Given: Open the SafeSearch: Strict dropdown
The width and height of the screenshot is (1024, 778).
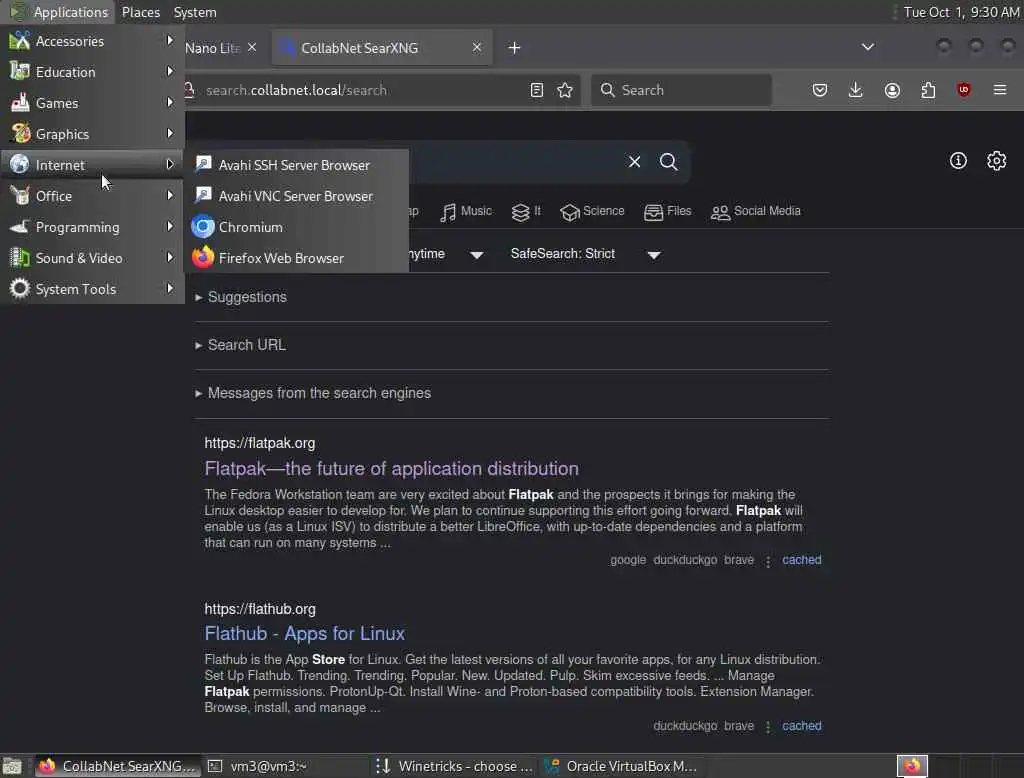Looking at the screenshot, I should tap(586, 254).
